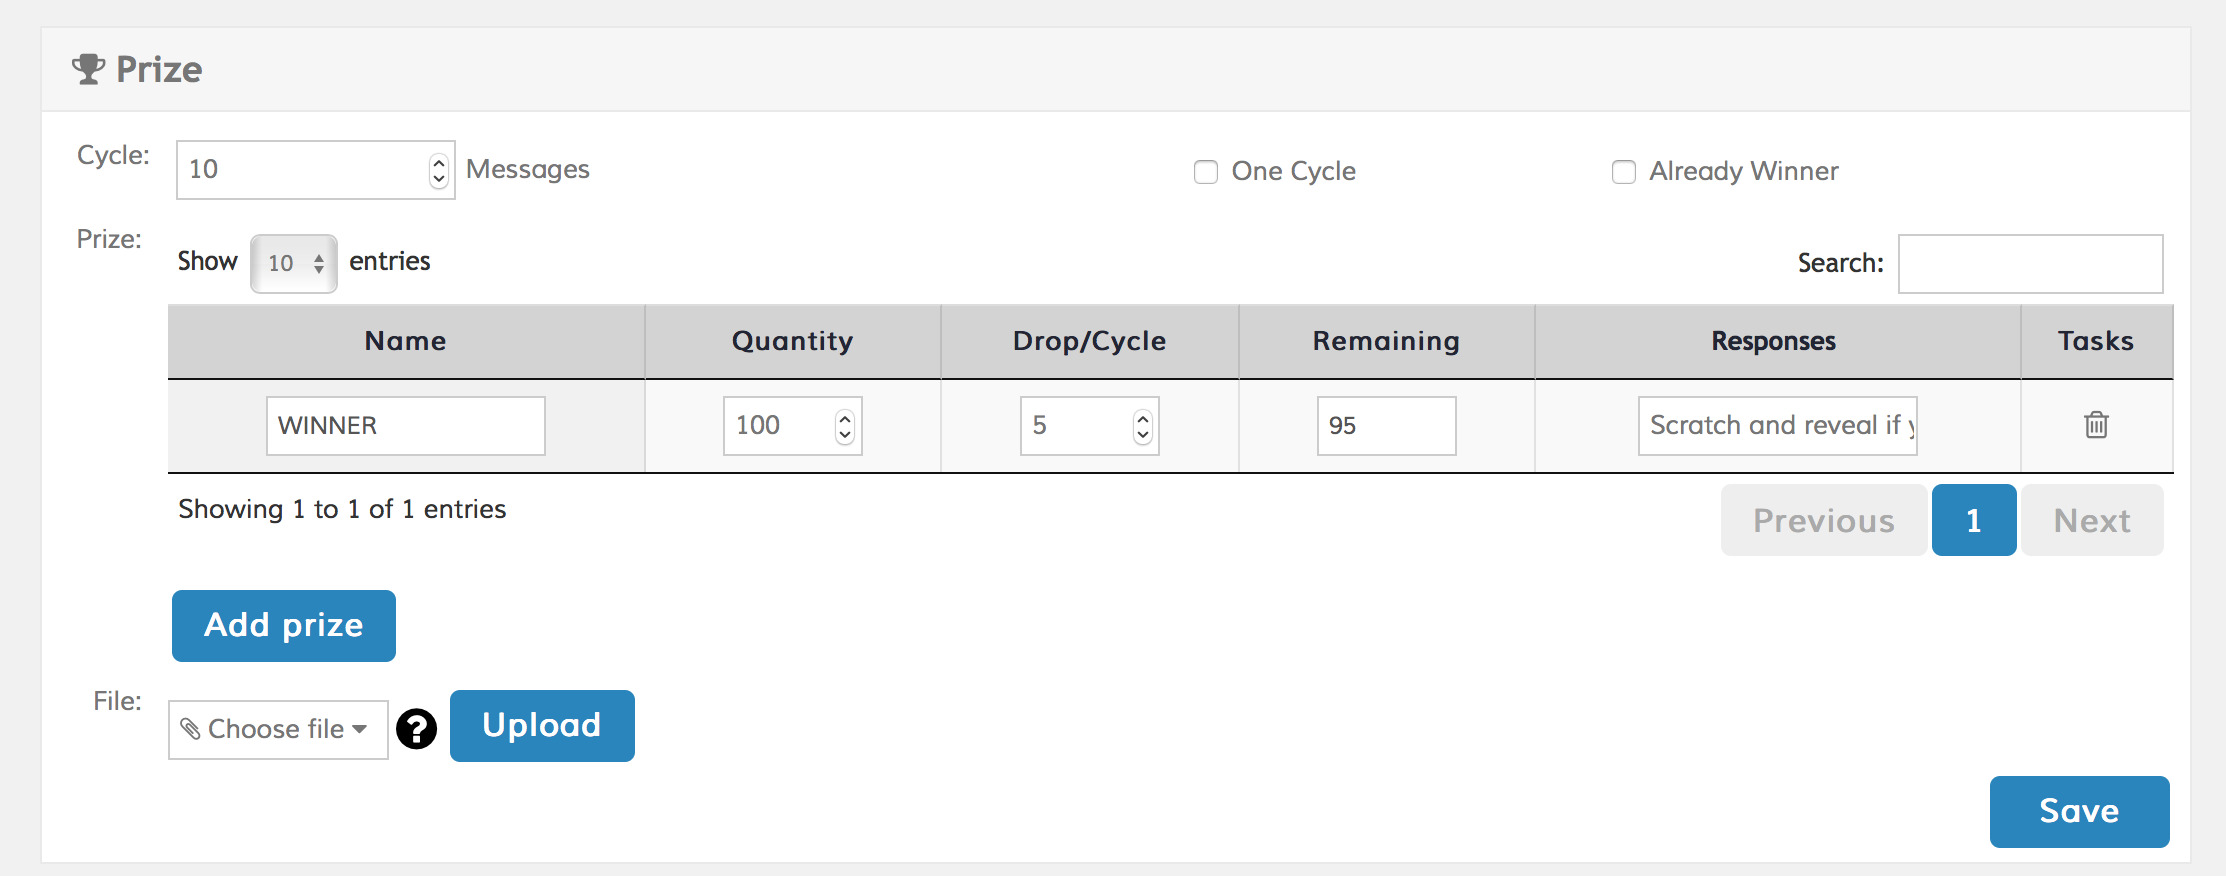Adjust the Quantity stepper for WINNER

(845, 426)
